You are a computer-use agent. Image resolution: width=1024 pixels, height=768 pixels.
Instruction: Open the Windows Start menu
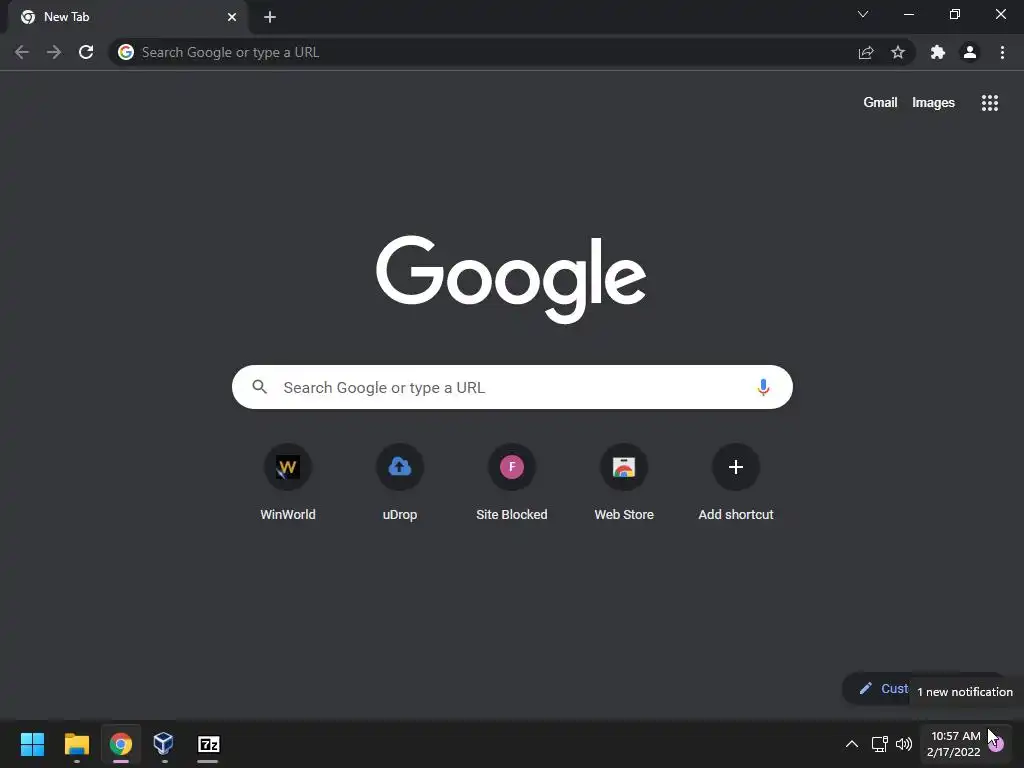click(x=32, y=744)
